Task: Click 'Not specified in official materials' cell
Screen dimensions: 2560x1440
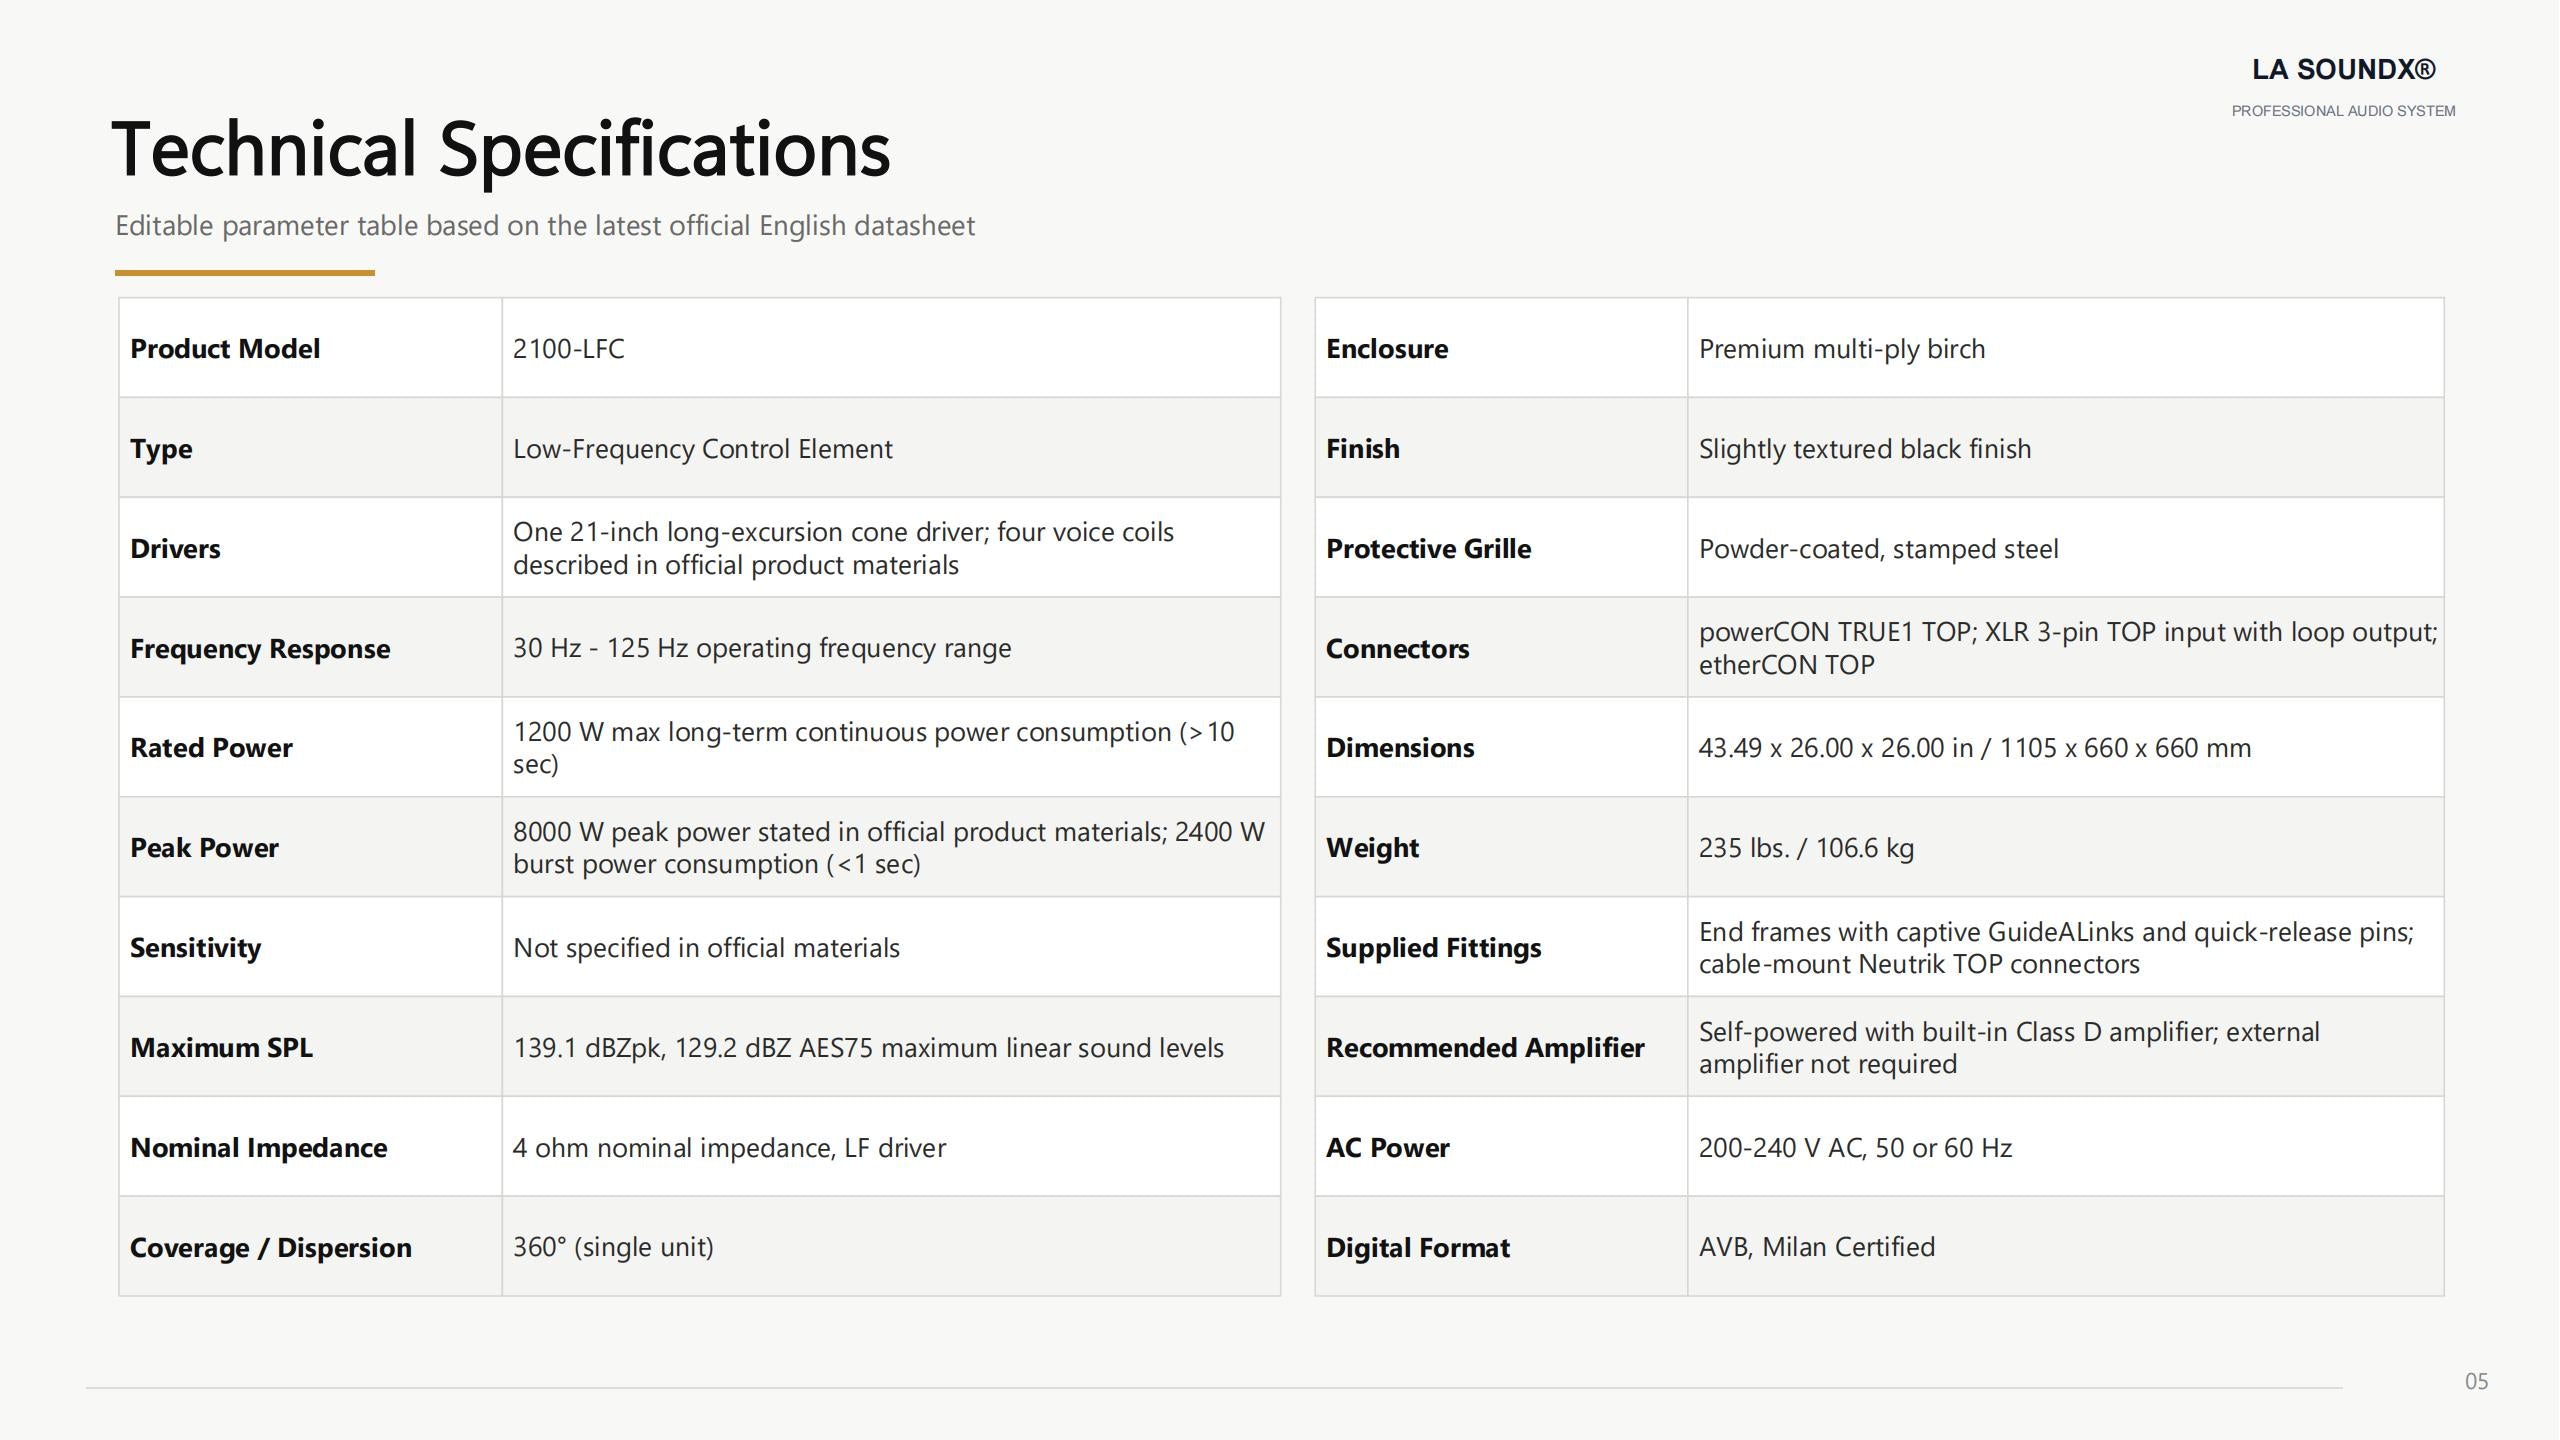Action: pyautogui.click(x=891, y=947)
